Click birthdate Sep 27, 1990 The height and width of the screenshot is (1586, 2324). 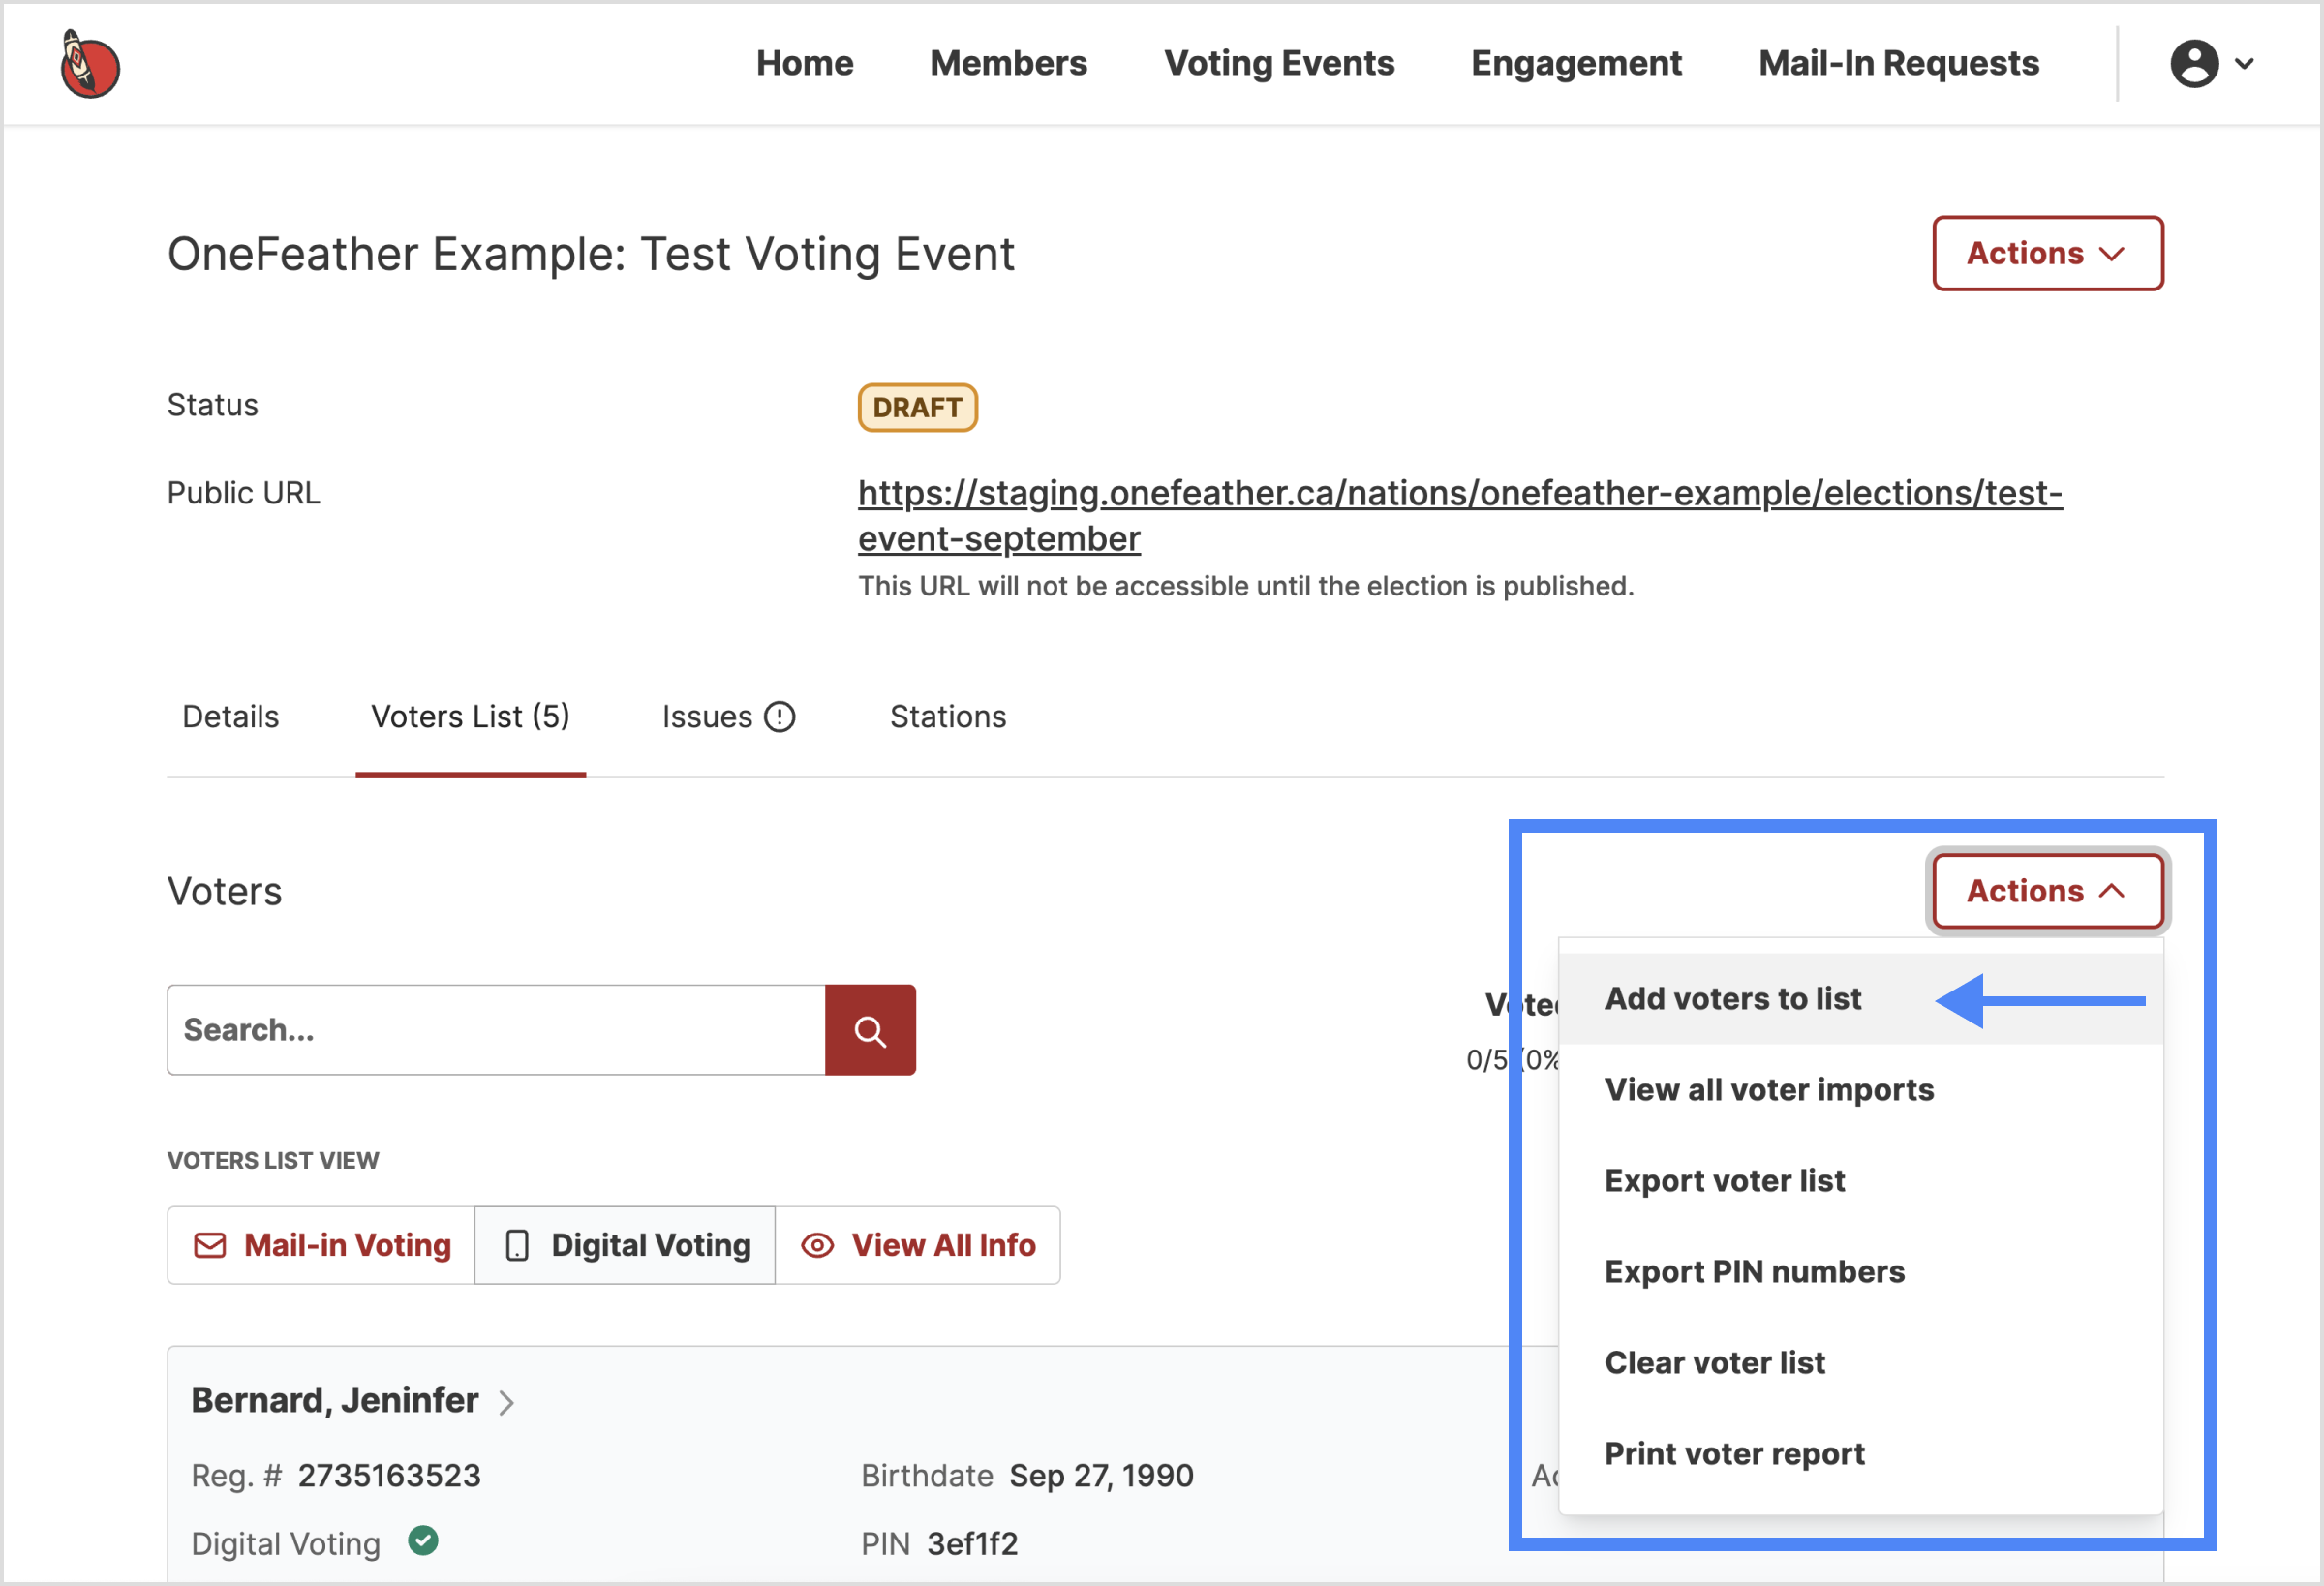pyautogui.click(x=1101, y=1476)
